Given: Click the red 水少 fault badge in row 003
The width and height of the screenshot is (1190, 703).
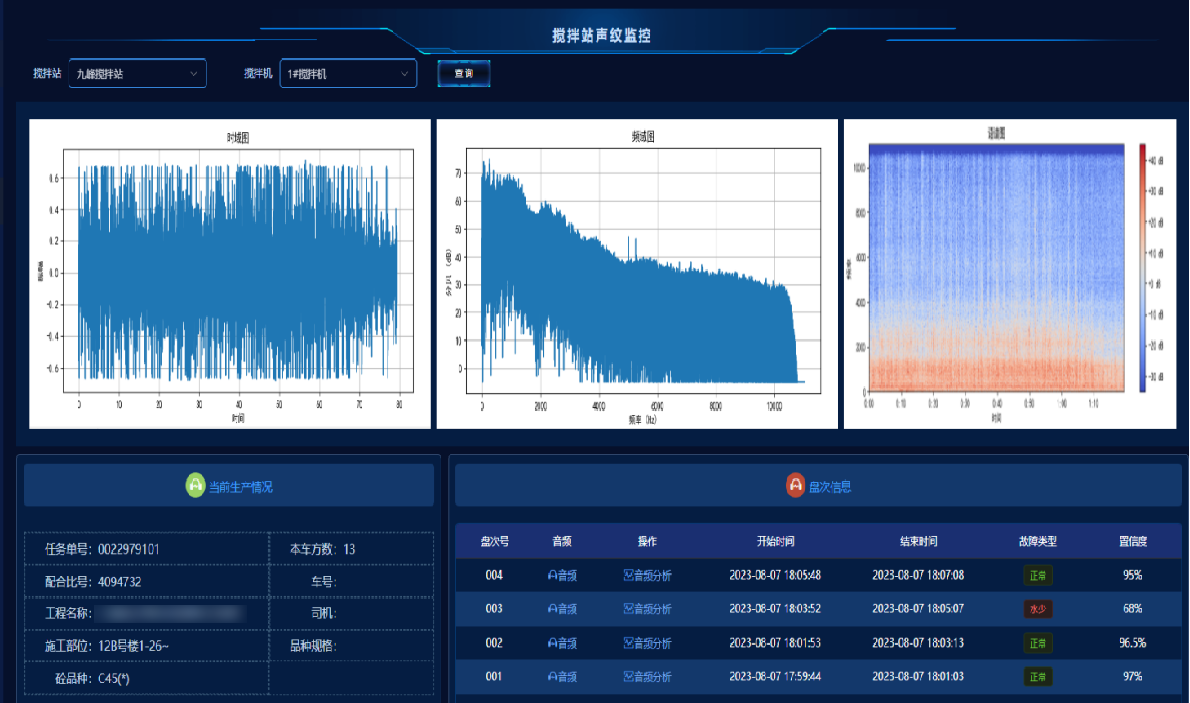Looking at the screenshot, I should [x=1037, y=609].
